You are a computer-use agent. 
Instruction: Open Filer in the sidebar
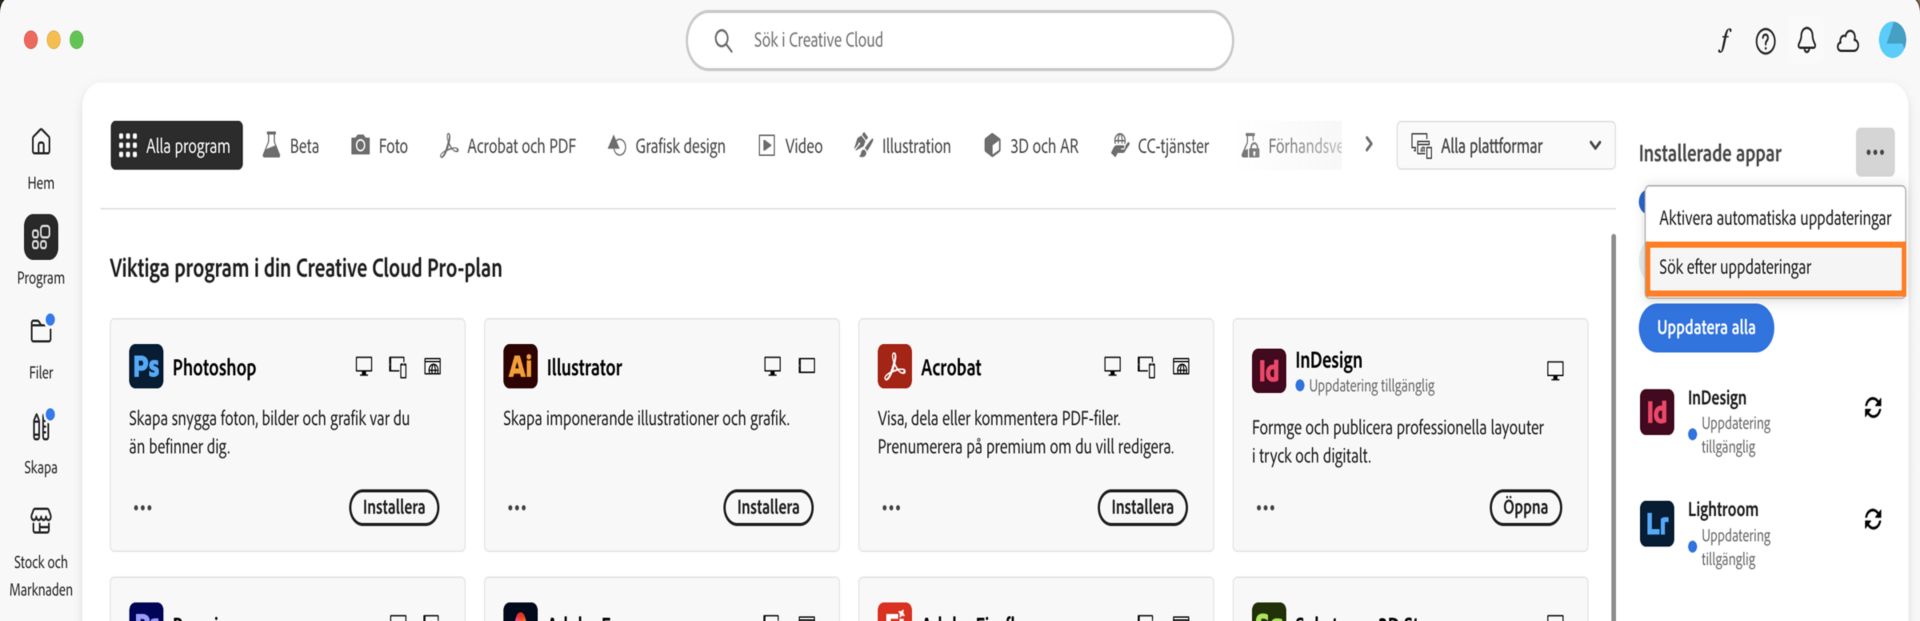[x=41, y=347]
